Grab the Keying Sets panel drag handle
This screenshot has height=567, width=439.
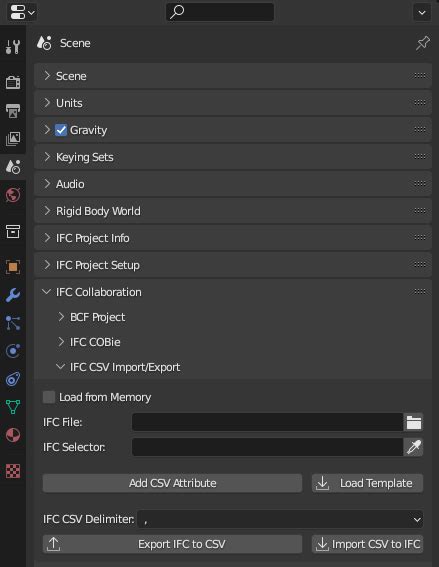click(x=419, y=157)
